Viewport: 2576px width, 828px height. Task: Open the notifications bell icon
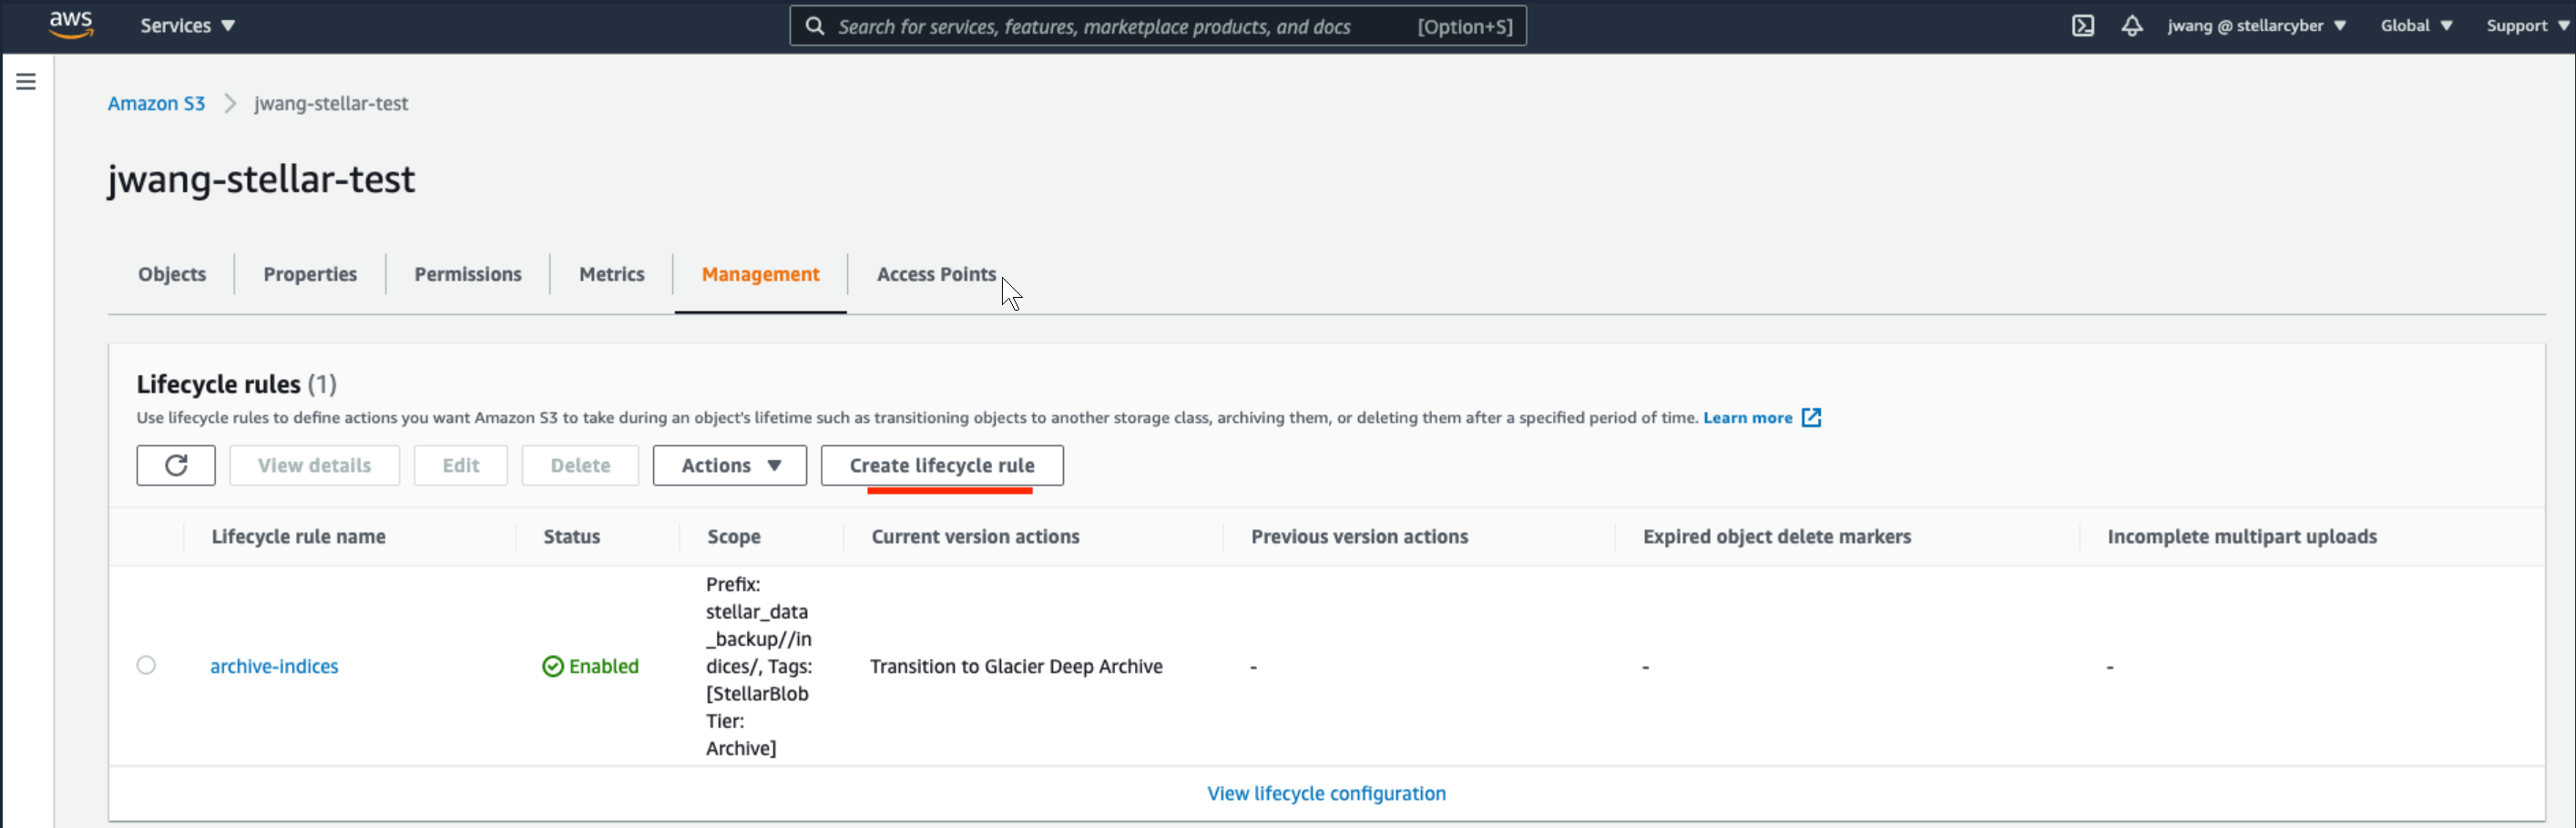click(x=2131, y=26)
